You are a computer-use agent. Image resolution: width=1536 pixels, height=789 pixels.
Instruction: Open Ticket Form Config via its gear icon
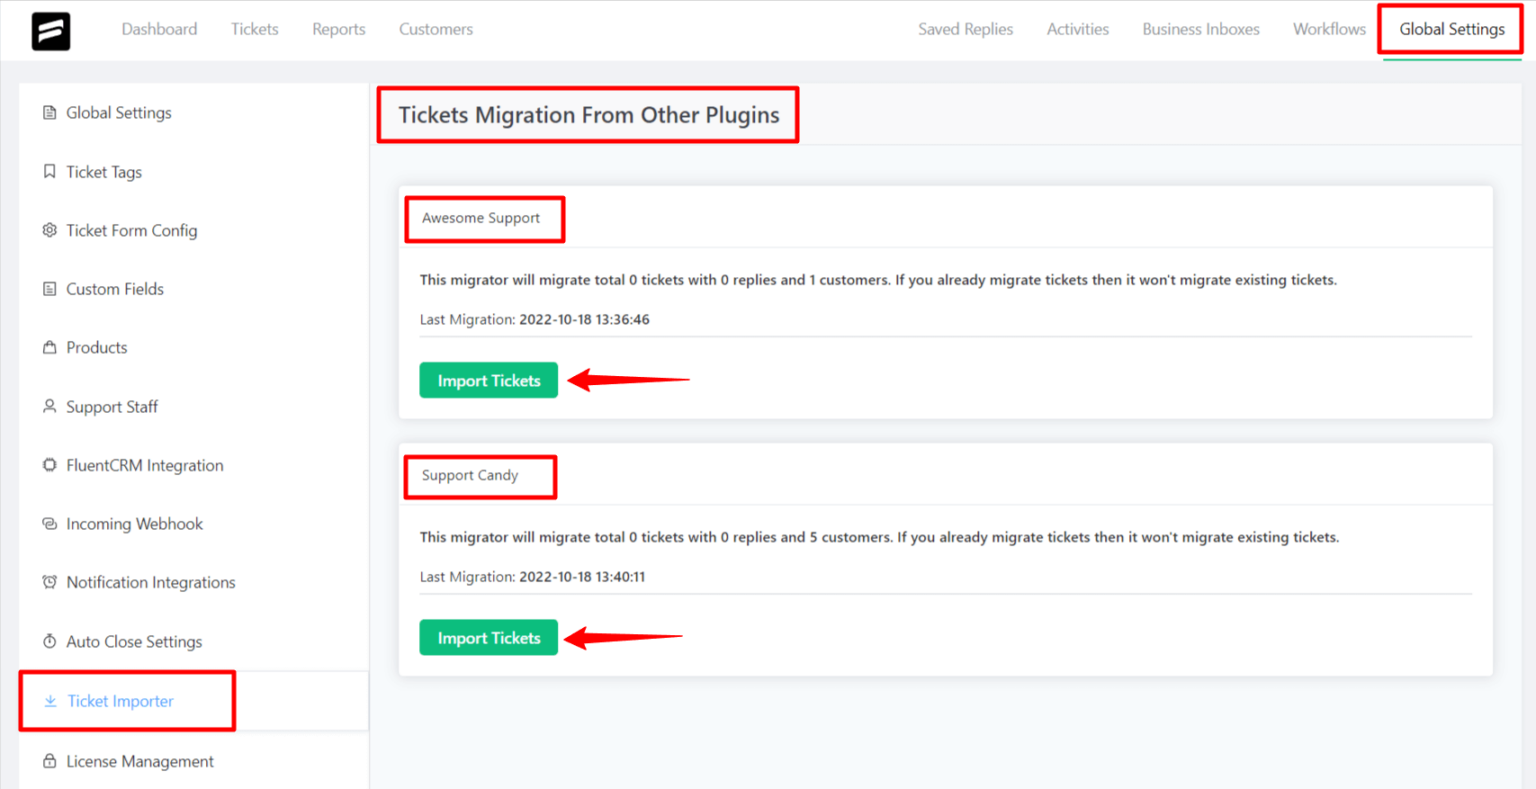pos(48,230)
